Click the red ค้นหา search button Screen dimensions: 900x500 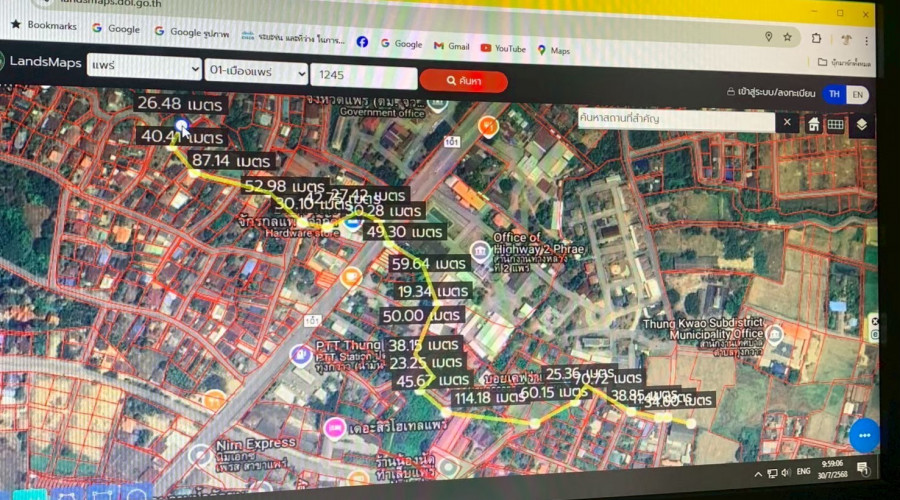[x=463, y=81]
